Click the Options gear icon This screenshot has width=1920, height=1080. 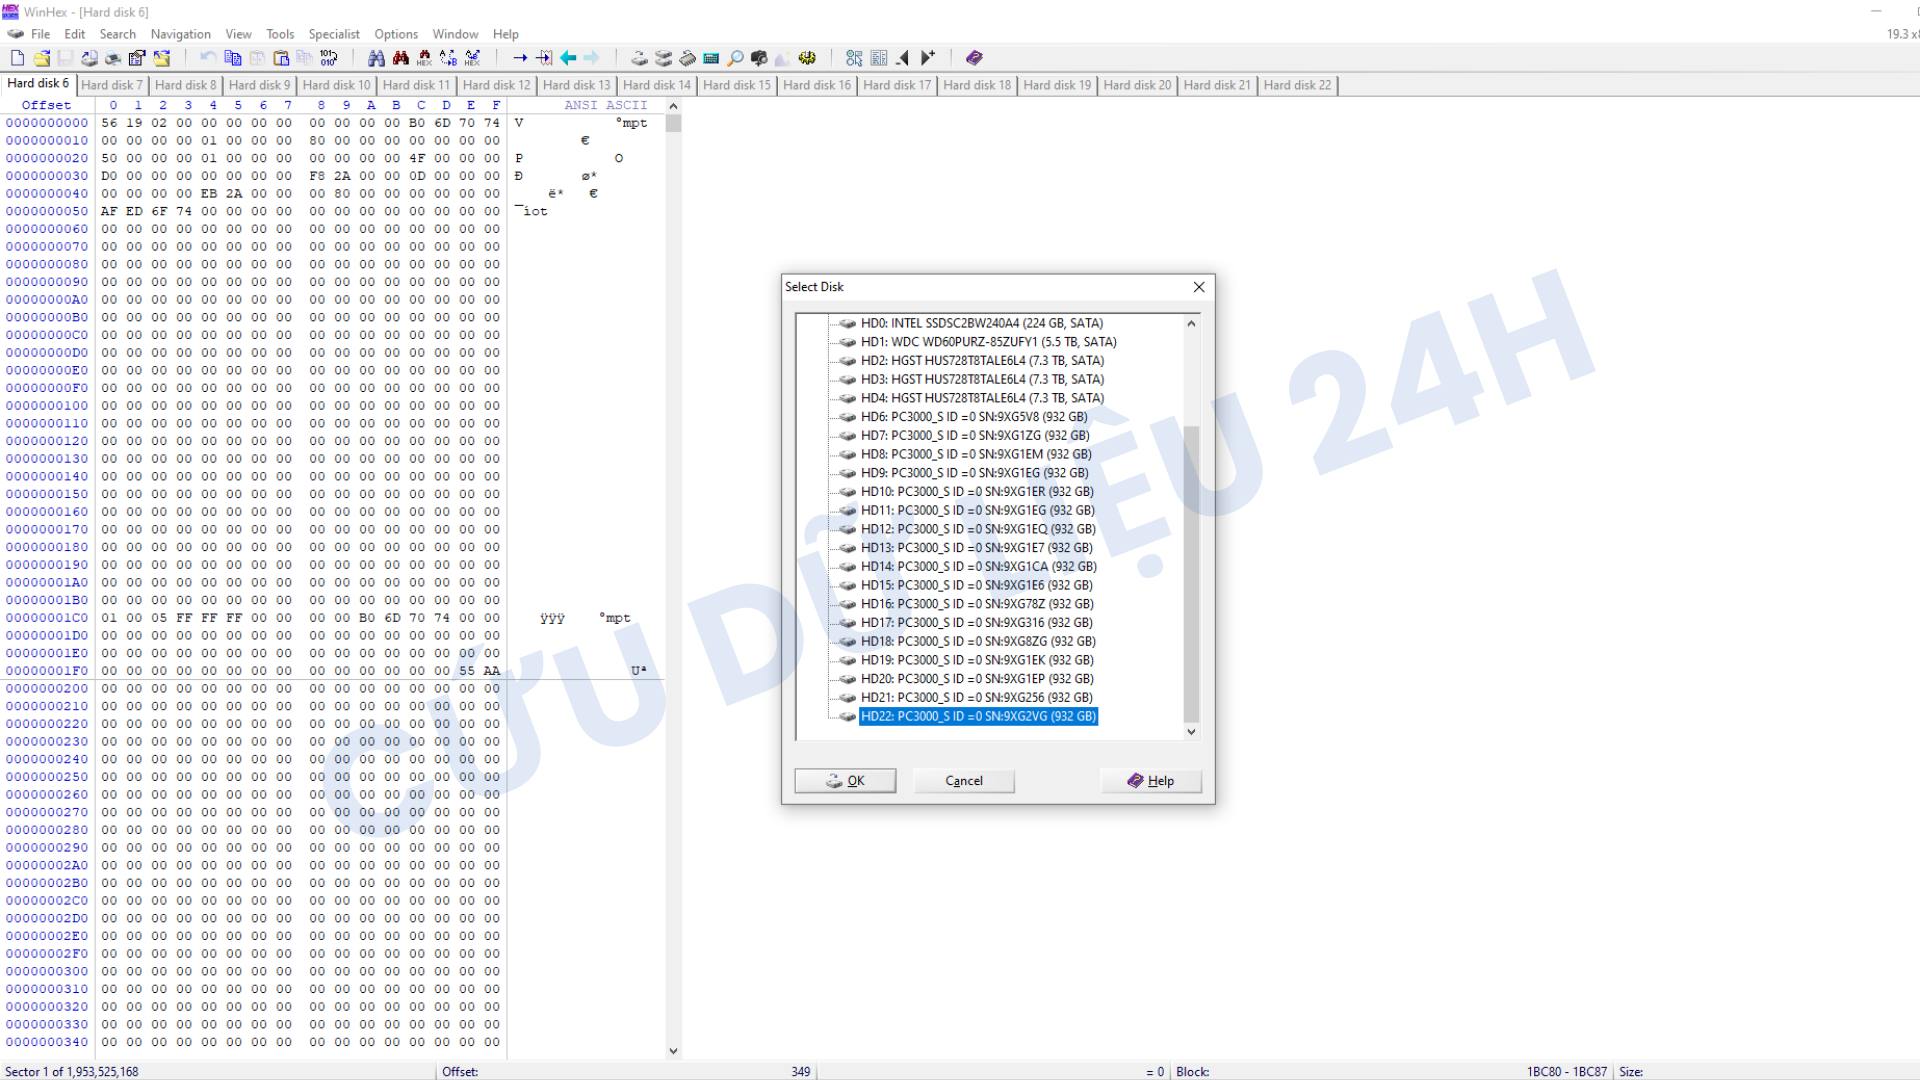tap(807, 58)
